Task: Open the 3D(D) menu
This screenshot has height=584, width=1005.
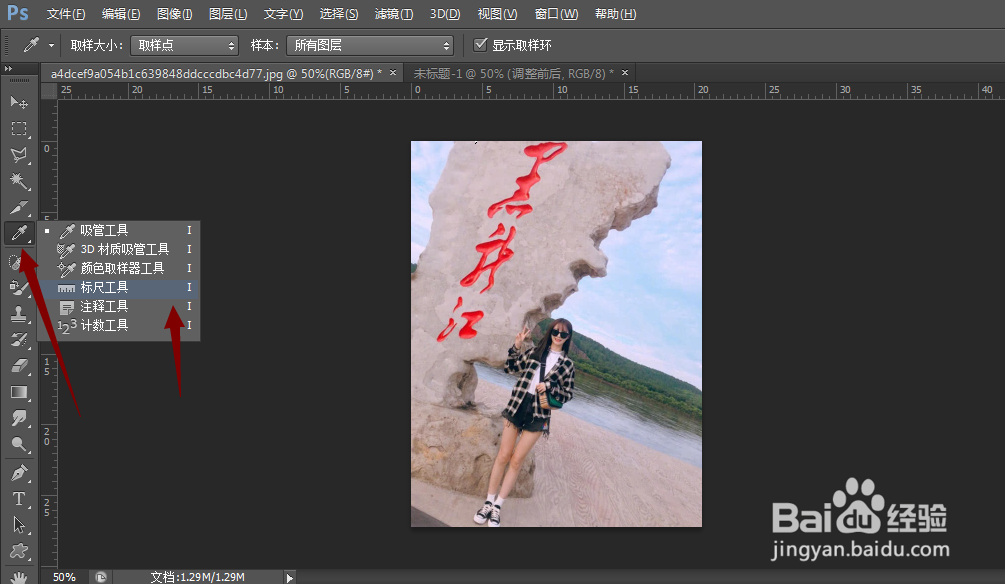Action: point(445,13)
